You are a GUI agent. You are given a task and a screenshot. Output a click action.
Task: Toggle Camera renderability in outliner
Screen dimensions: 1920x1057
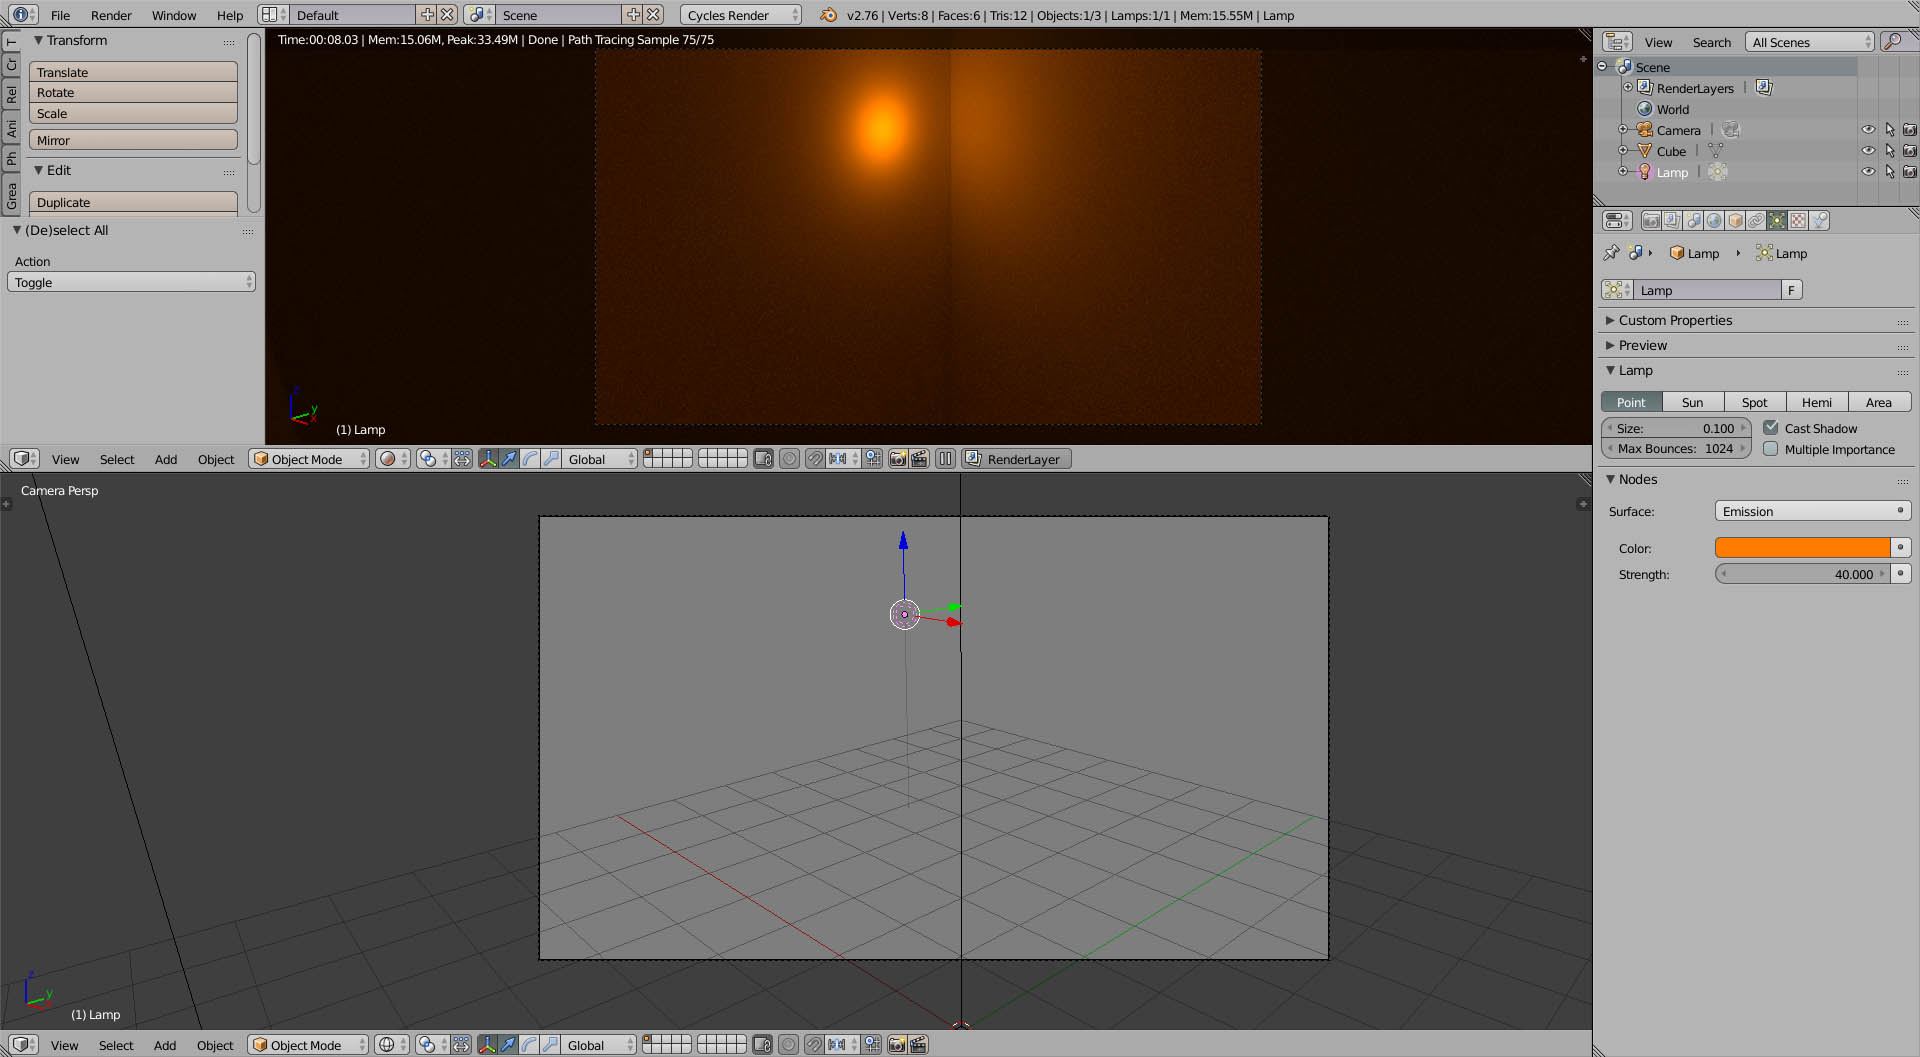click(1910, 130)
